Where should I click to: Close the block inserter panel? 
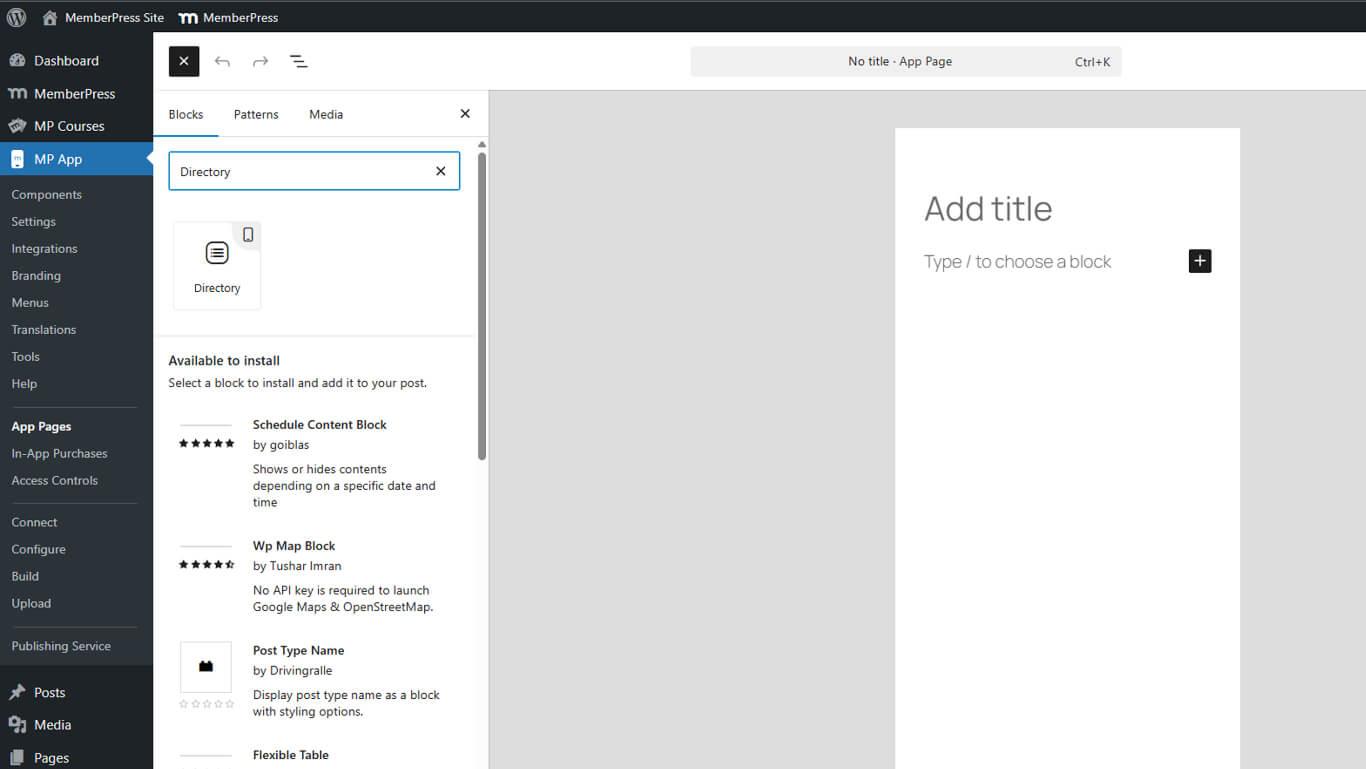pos(464,113)
